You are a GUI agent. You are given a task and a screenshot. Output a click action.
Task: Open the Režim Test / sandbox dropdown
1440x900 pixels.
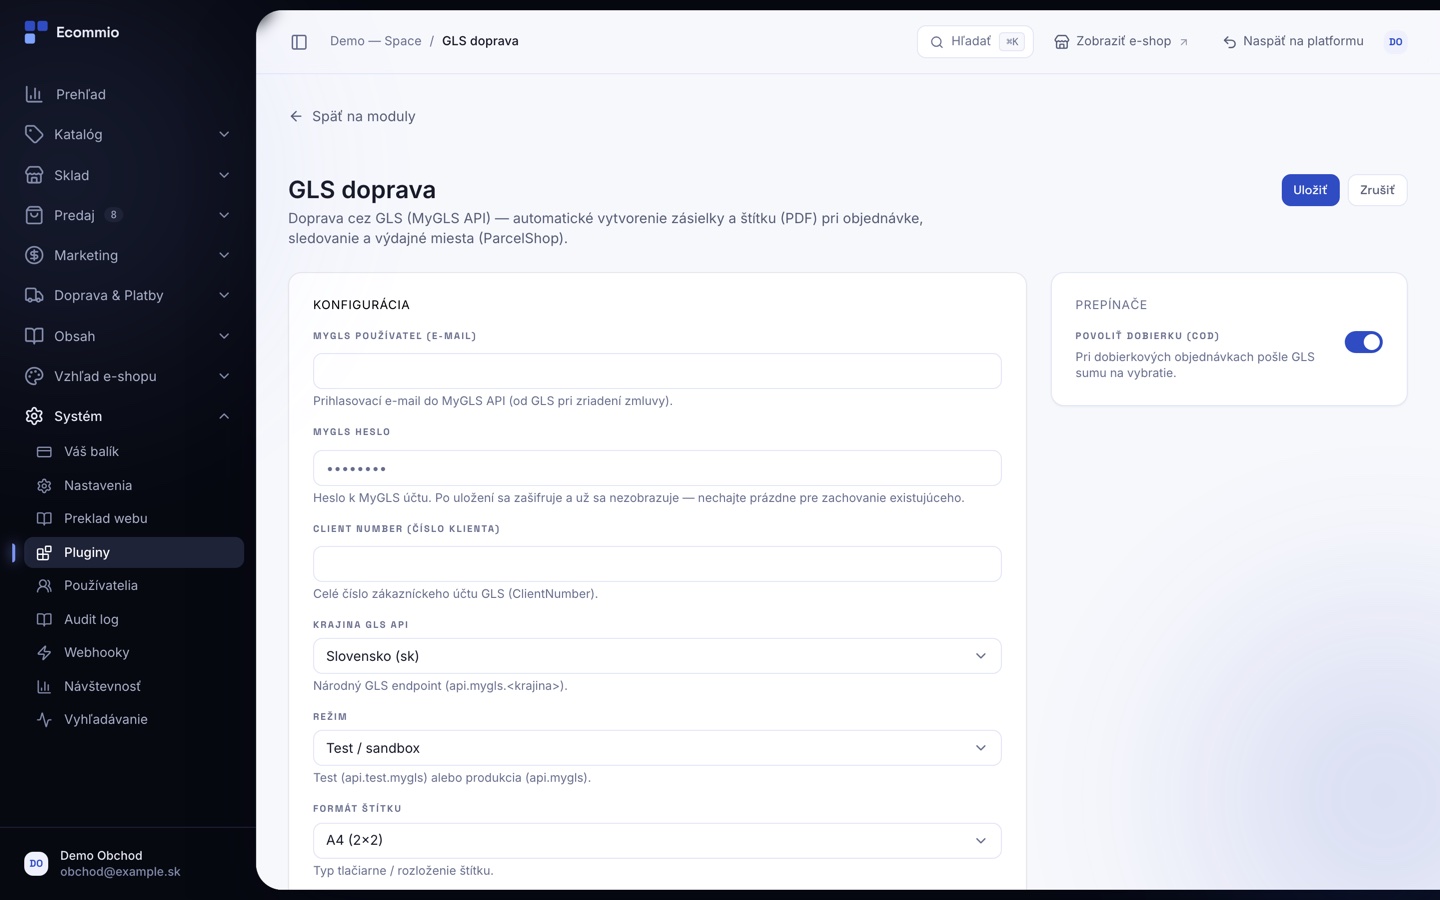click(657, 748)
